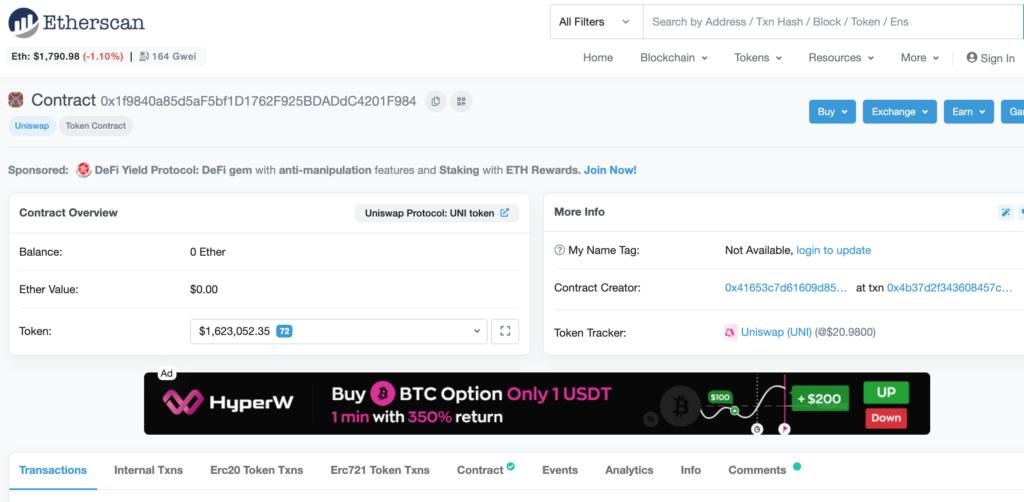Click the $0.00 Ether Value text
Viewport: 1024px width, 502px height.
click(204, 289)
